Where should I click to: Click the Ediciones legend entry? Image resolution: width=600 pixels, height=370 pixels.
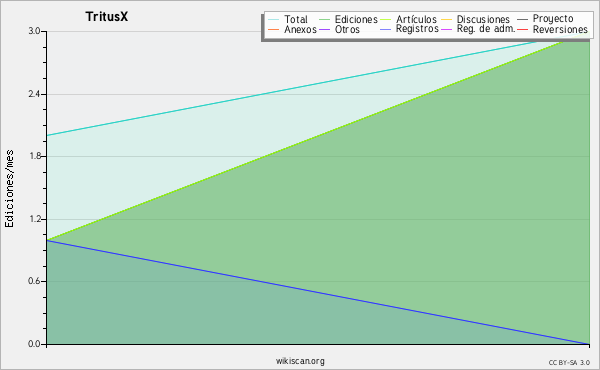tap(348, 19)
